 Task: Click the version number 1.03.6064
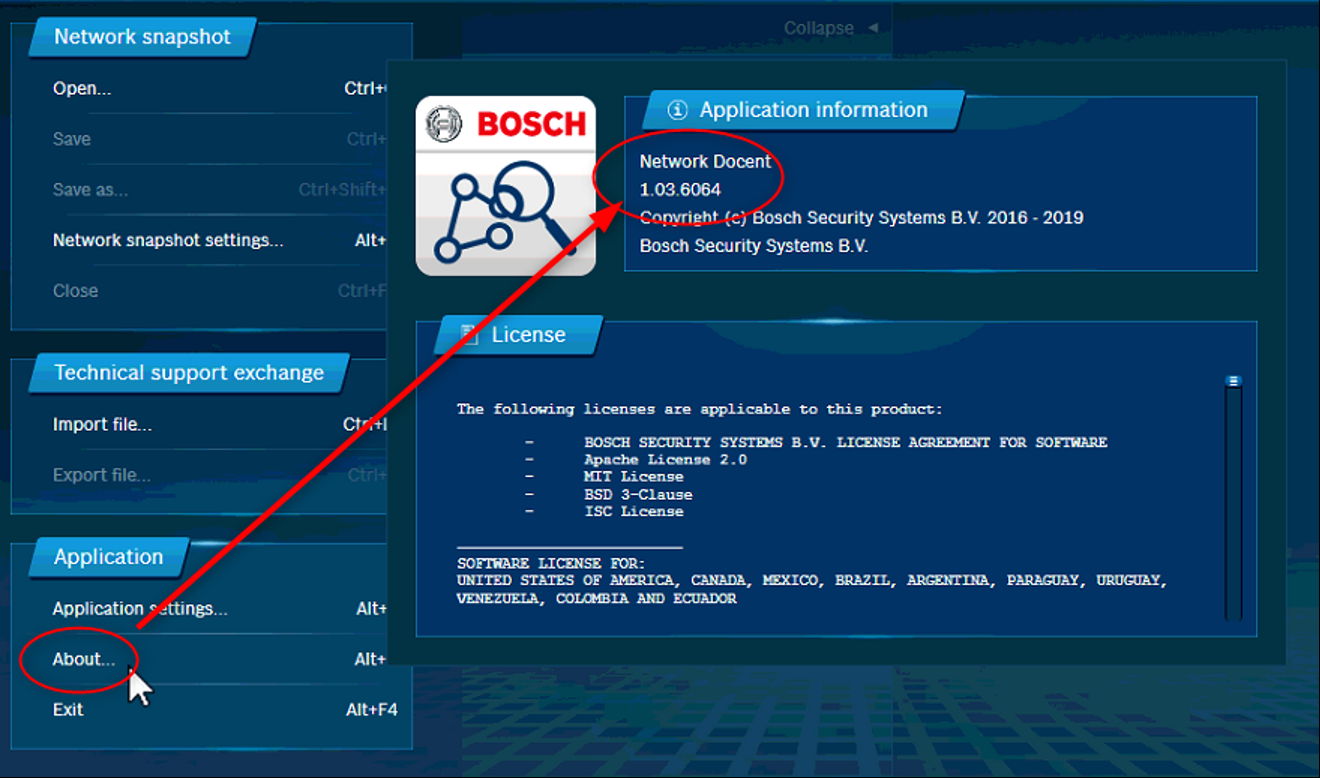(680, 189)
